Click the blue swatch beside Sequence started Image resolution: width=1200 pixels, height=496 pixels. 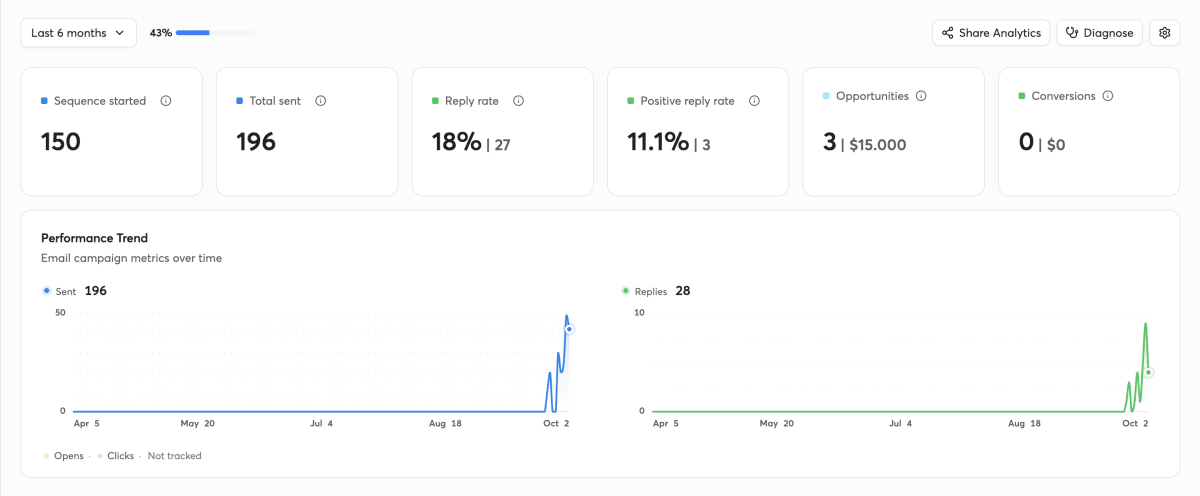[x=44, y=101]
